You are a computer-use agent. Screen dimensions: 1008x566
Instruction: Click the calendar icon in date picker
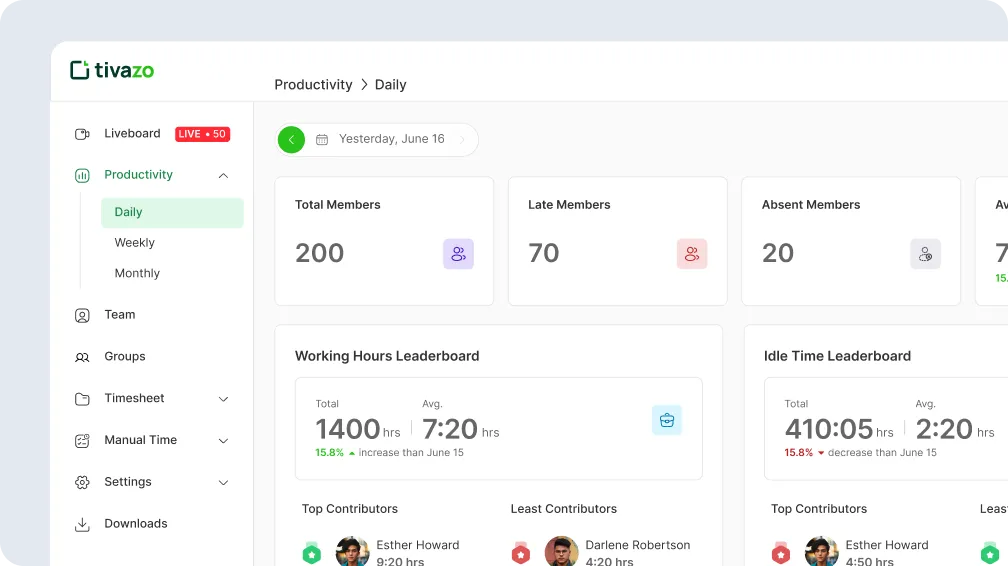coord(322,140)
